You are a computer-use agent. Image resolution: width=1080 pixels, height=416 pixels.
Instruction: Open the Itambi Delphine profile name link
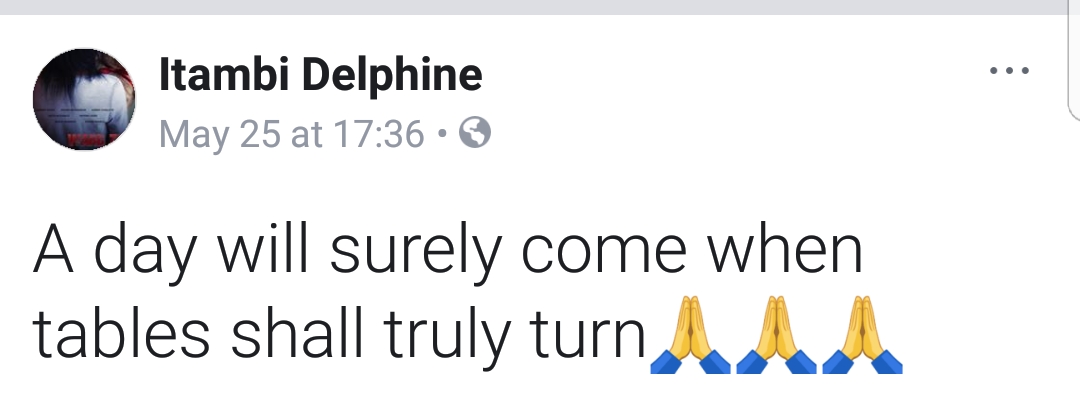pyautogui.click(x=320, y=74)
